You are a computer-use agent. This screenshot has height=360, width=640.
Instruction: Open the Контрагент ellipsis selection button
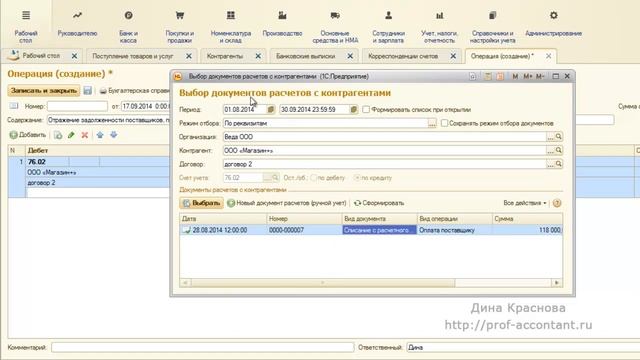point(550,150)
